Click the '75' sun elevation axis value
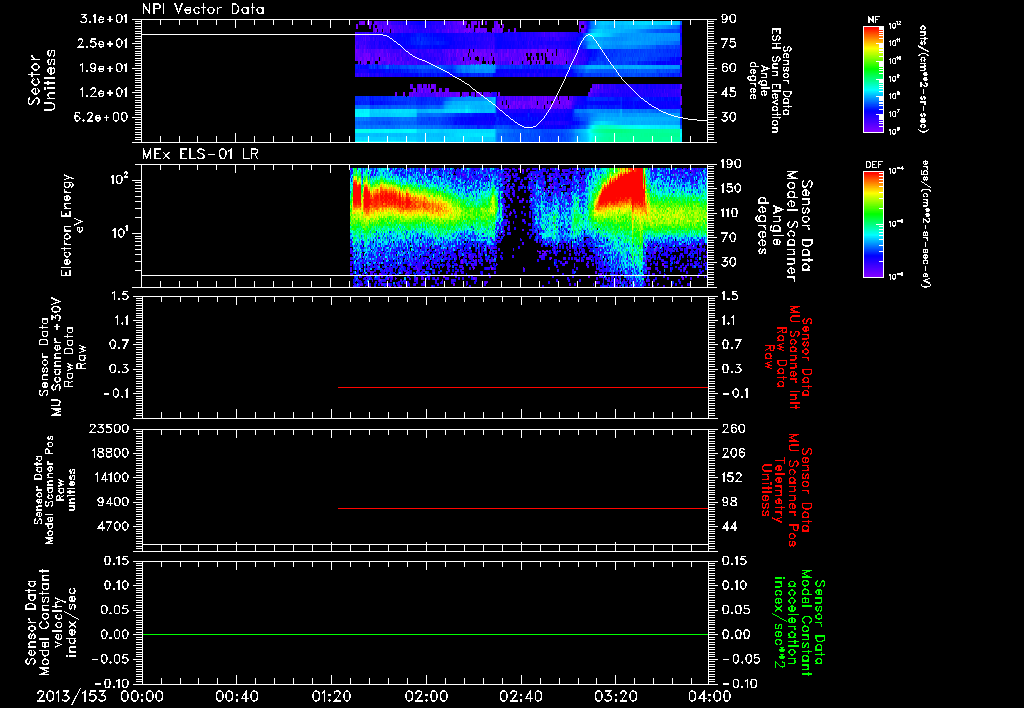Image resolution: width=1024 pixels, height=708 pixels. (729, 43)
